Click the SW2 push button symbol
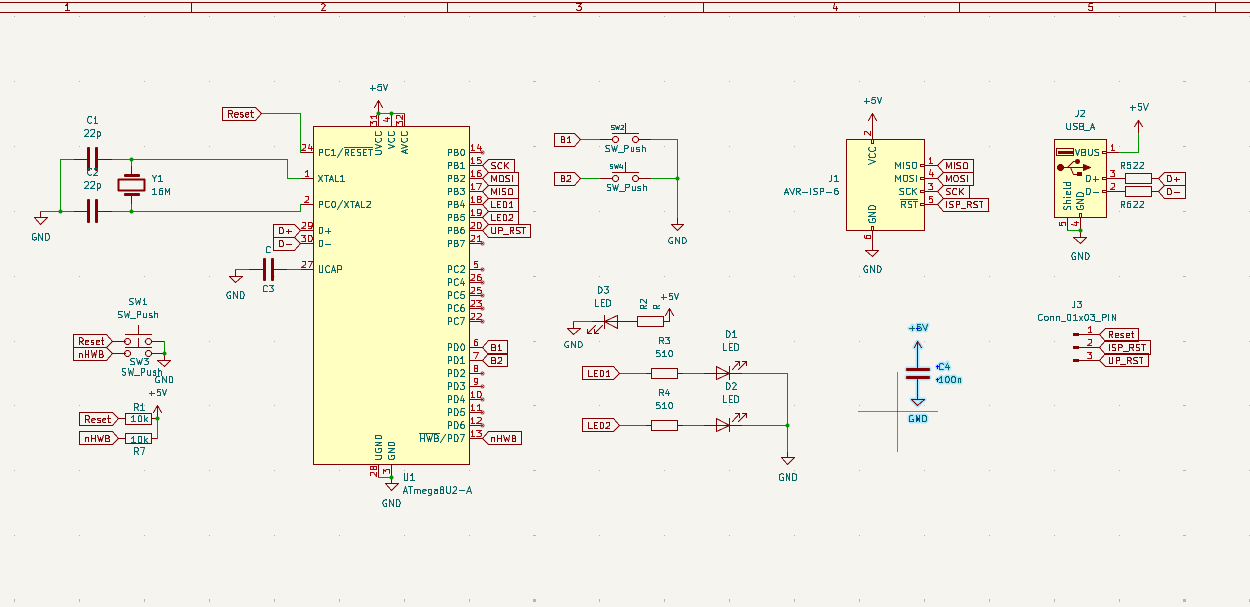Image resolution: width=1250 pixels, height=607 pixels. [625, 139]
